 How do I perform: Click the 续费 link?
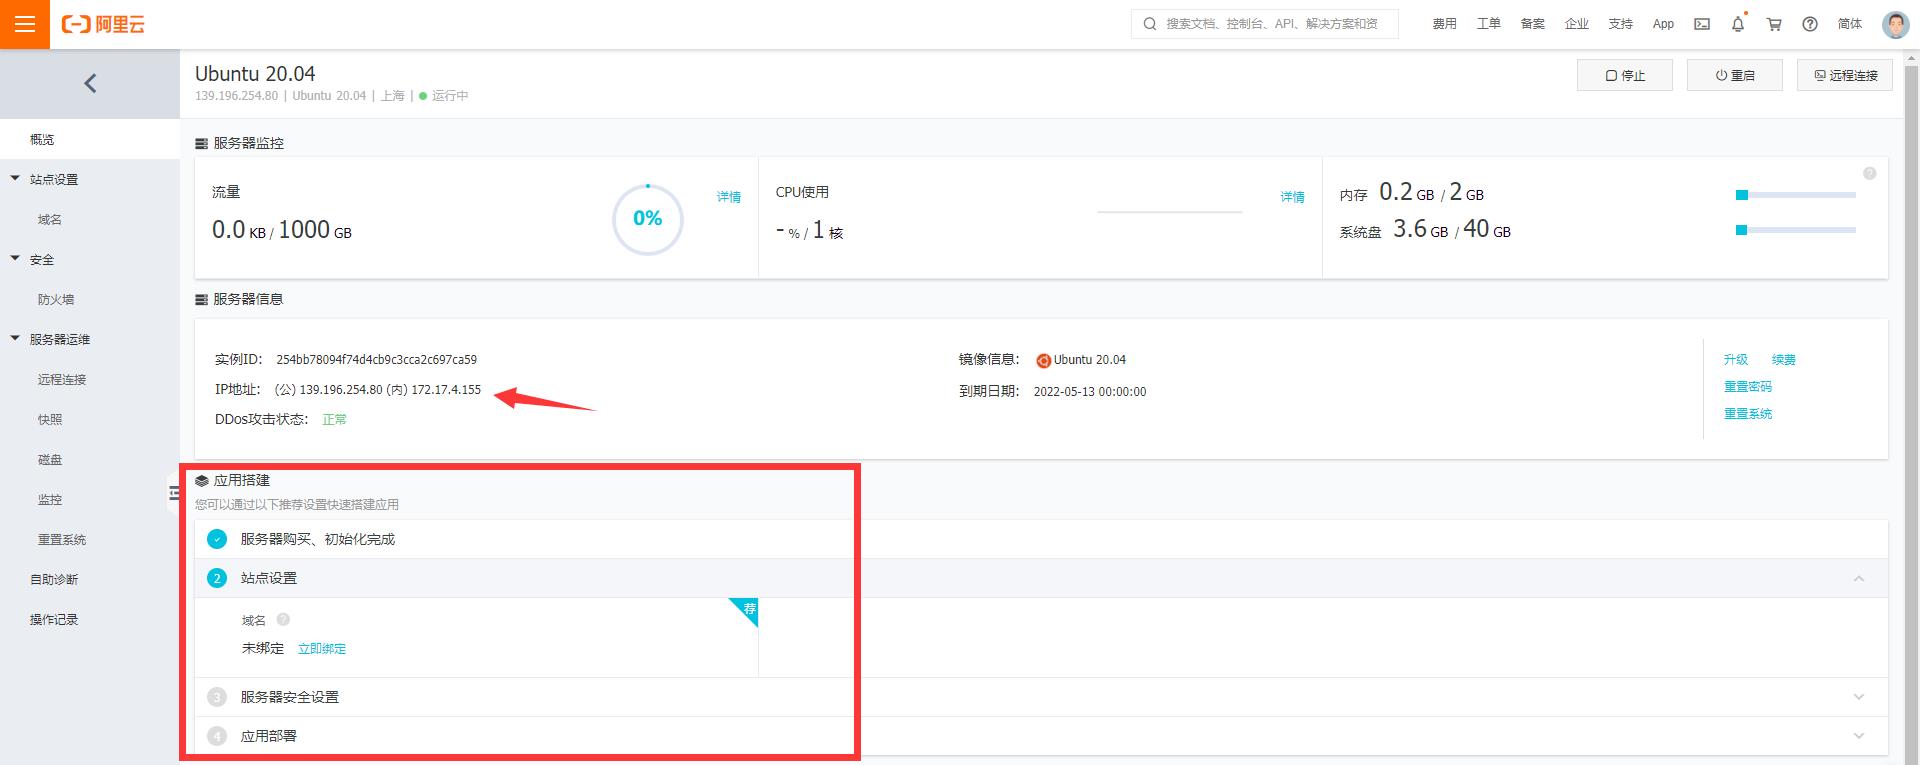point(1784,359)
